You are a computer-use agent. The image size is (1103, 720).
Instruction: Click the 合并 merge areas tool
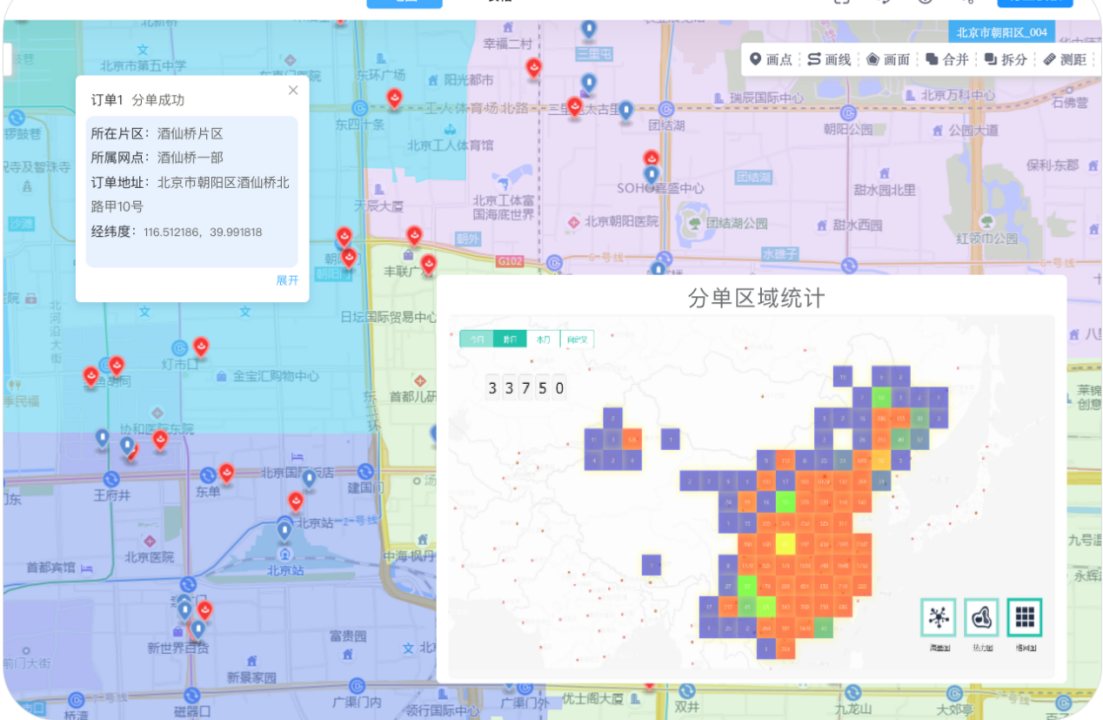947,59
